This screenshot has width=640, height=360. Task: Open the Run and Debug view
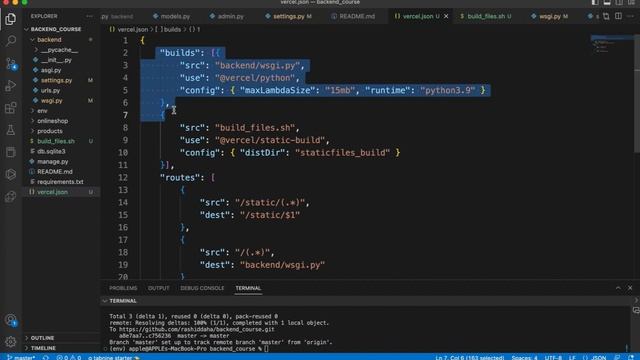click(x=11, y=85)
